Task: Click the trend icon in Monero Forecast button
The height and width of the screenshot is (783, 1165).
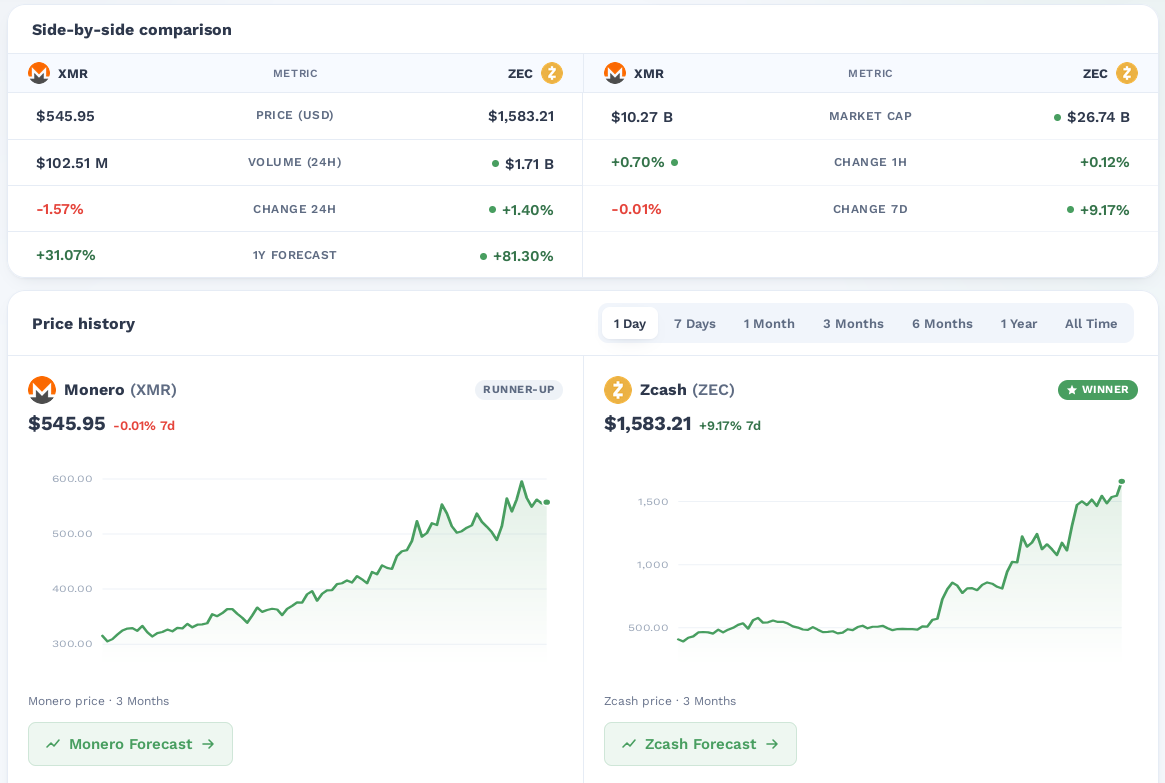Action: pyautogui.click(x=53, y=744)
